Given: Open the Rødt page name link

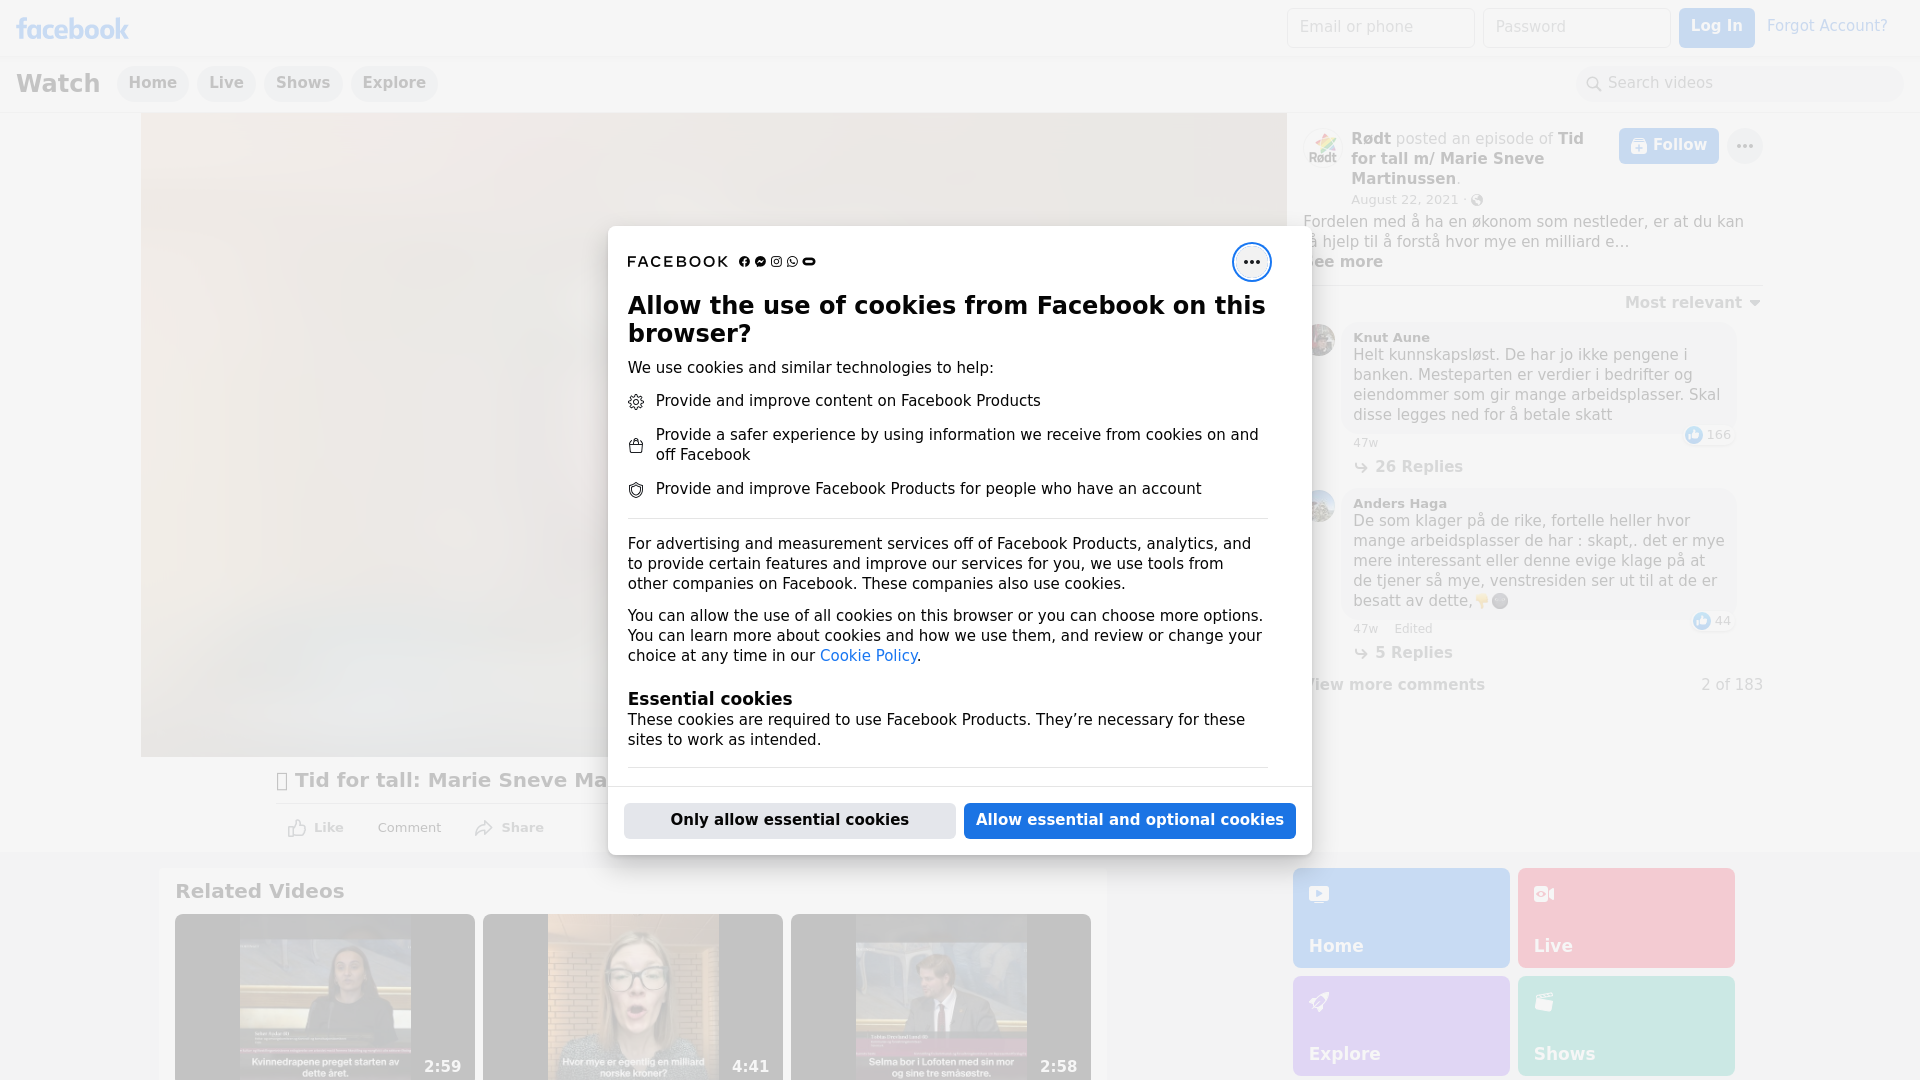Looking at the screenshot, I should pyautogui.click(x=1371, y=139).
